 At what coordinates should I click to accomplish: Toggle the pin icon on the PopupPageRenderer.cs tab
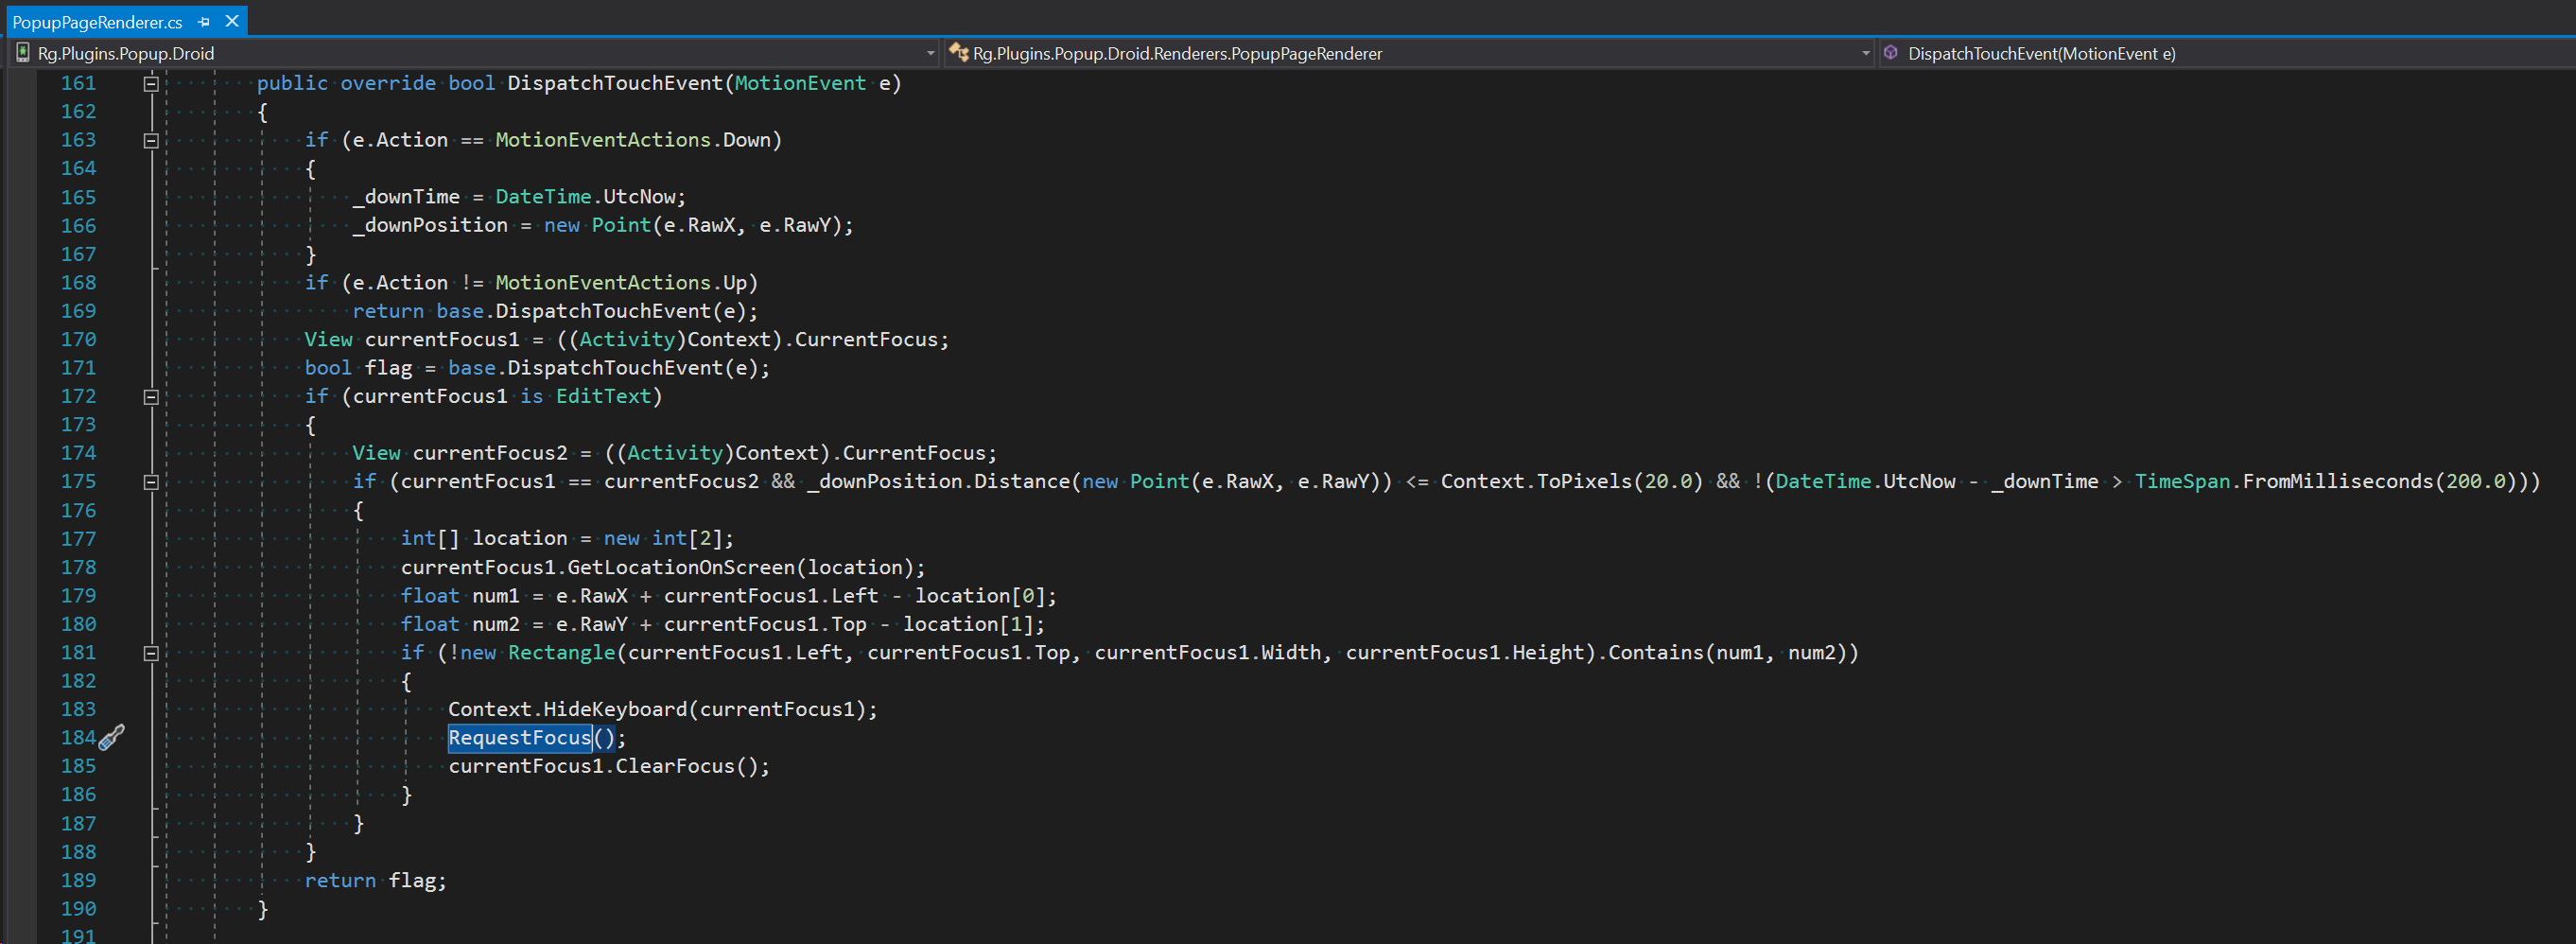tap(204, 20)
